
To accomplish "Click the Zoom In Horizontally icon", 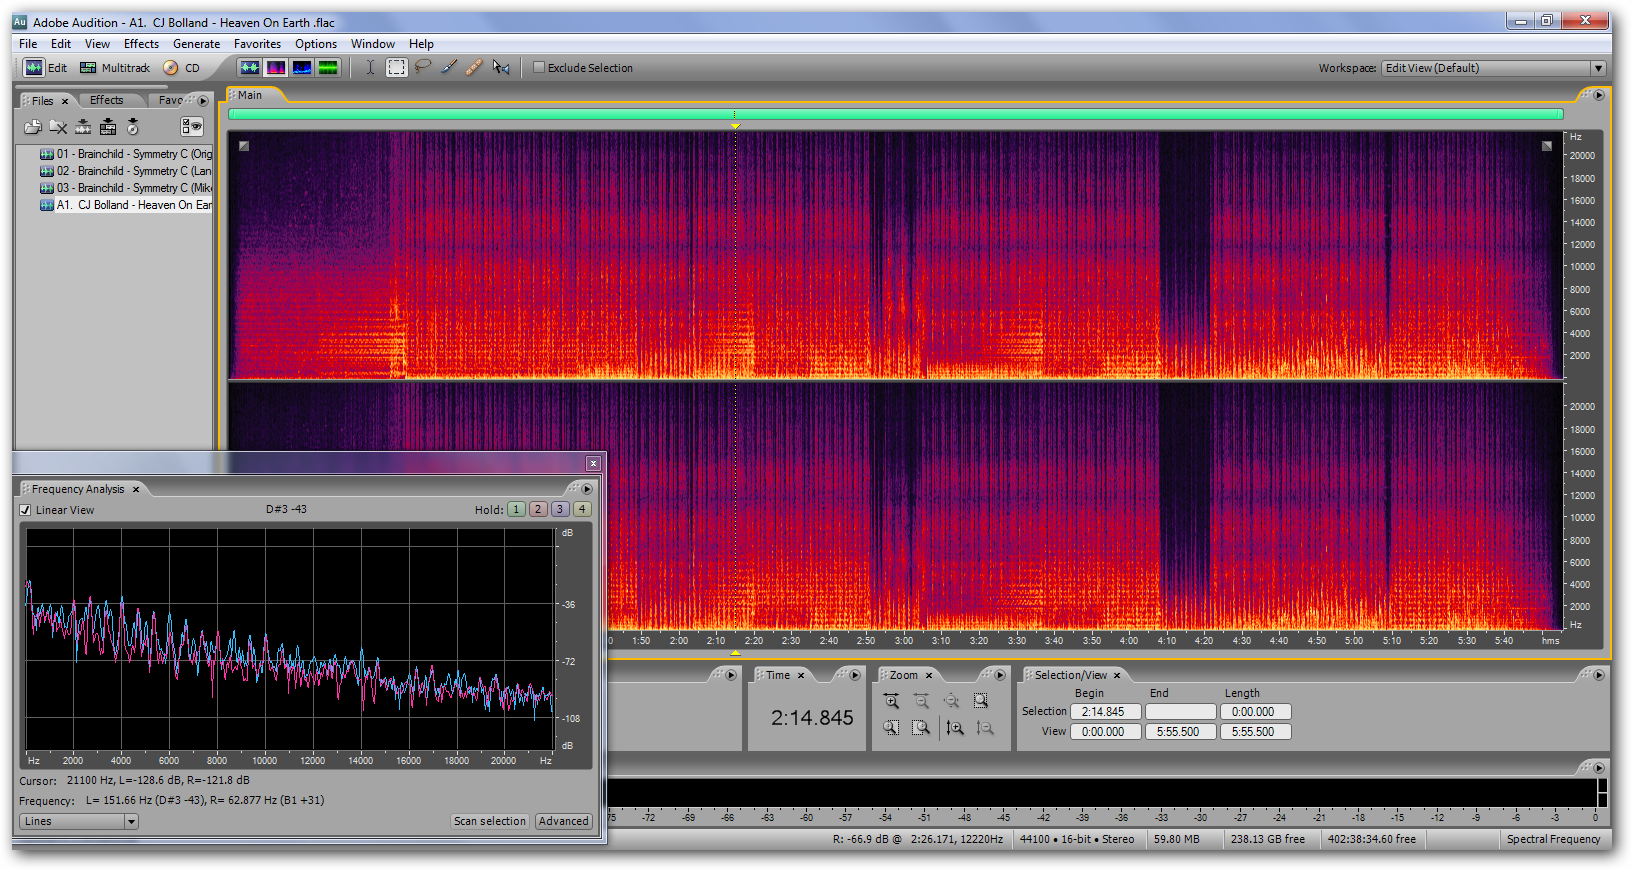I will click(891, 701).
